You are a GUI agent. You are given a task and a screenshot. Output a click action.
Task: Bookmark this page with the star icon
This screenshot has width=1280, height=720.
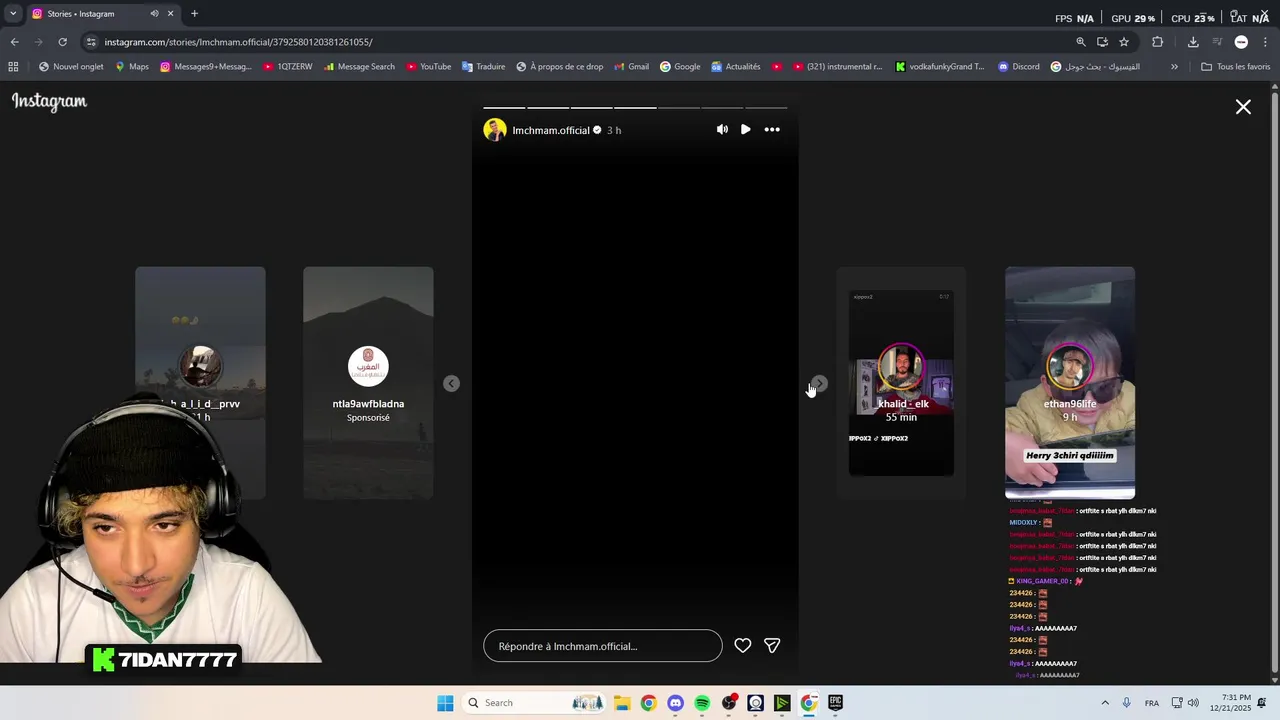pyautogui.click(x=1124, y=42)
